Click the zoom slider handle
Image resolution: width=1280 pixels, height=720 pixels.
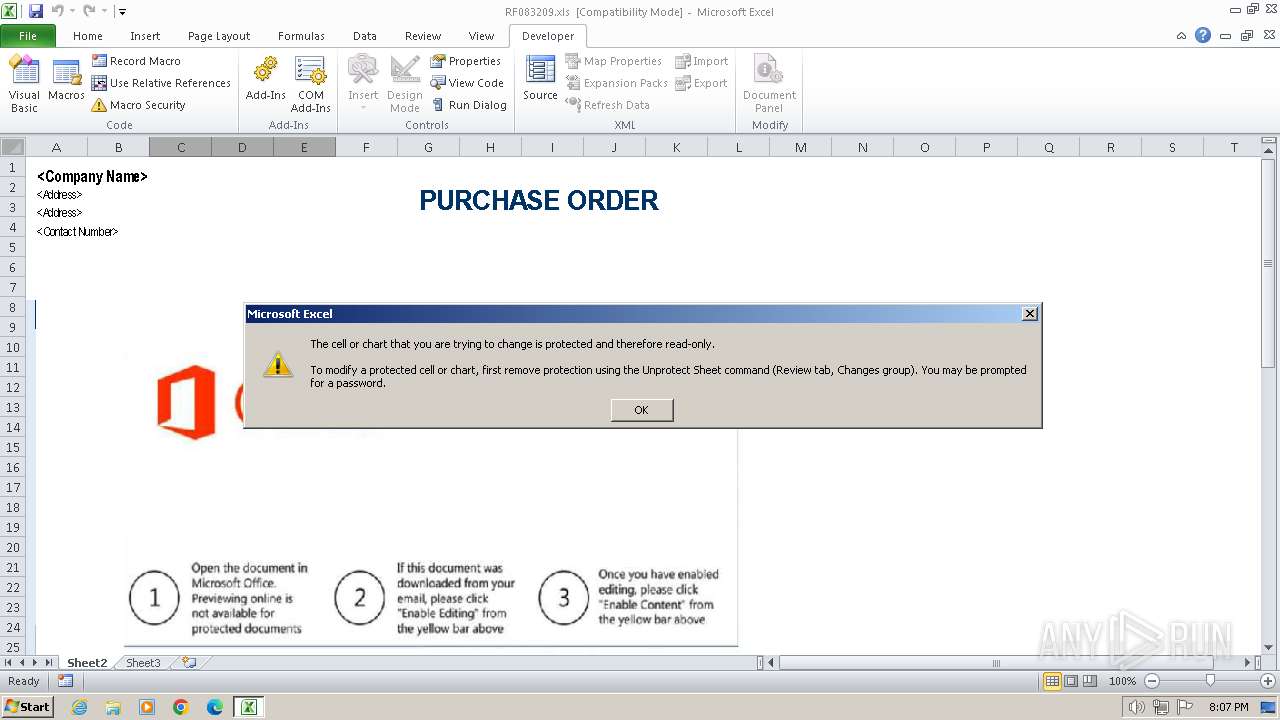tap(1210, 681)
